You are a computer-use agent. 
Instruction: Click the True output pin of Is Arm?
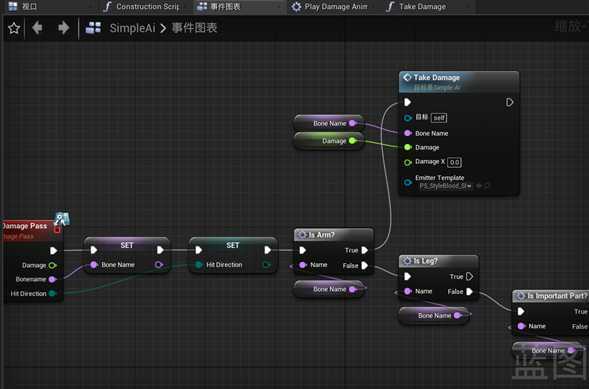[365, 250]
